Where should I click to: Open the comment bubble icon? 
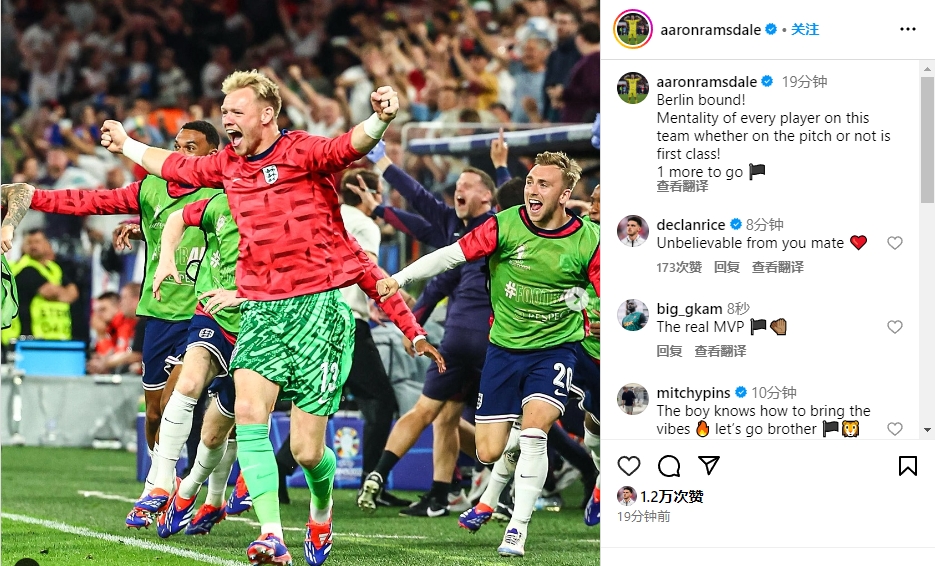point(669,466)
